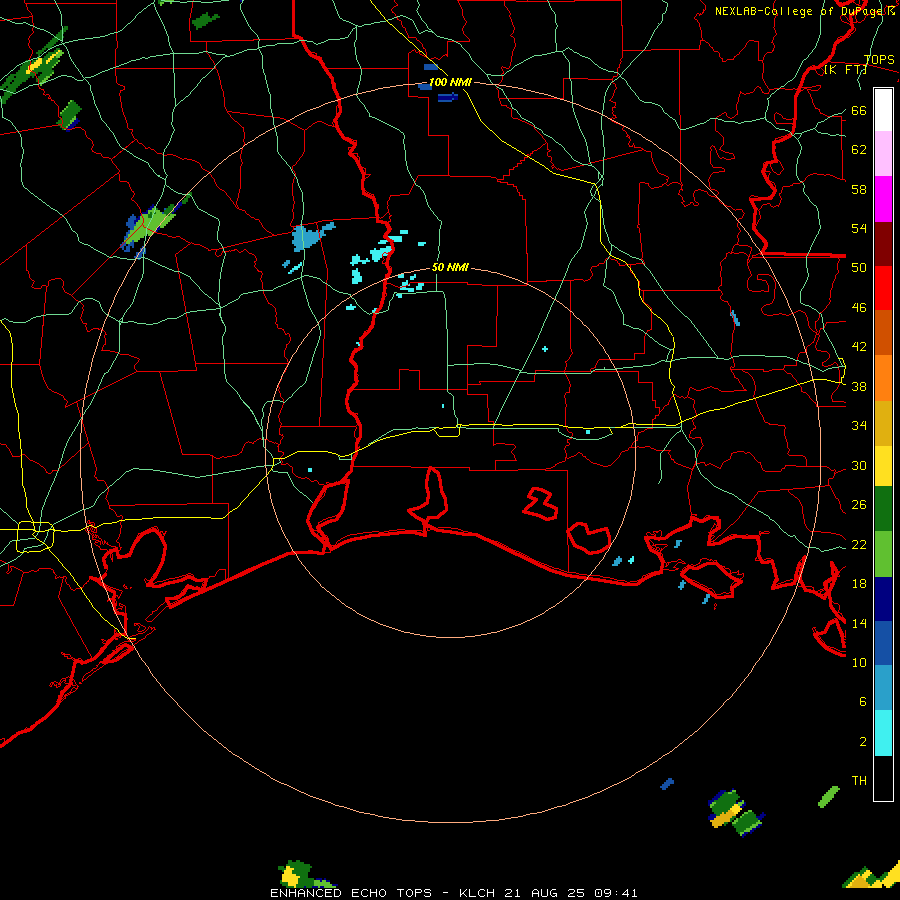
Task: Click the yellow legend swatch
Action: pyautogui.click(x=883, y=466)
